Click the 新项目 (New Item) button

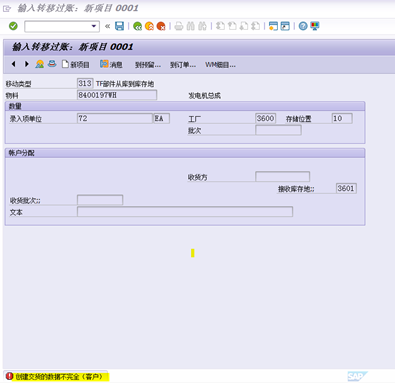[76, 65]
